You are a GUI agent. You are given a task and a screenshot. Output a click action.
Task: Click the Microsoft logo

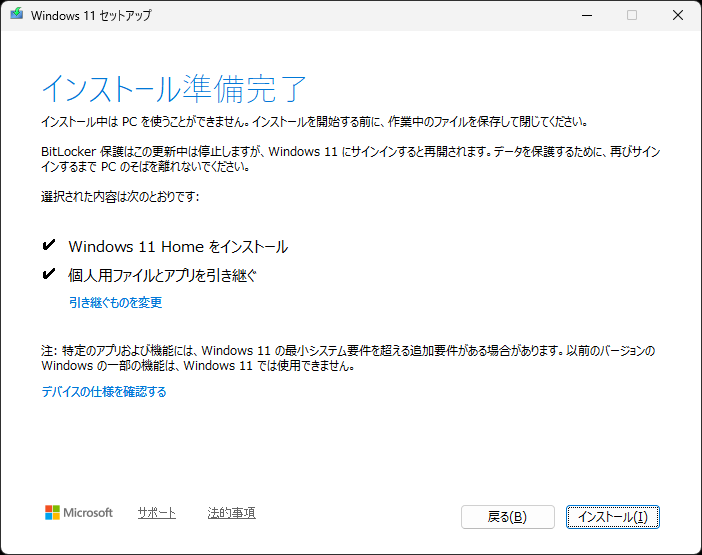pos(79,513)
